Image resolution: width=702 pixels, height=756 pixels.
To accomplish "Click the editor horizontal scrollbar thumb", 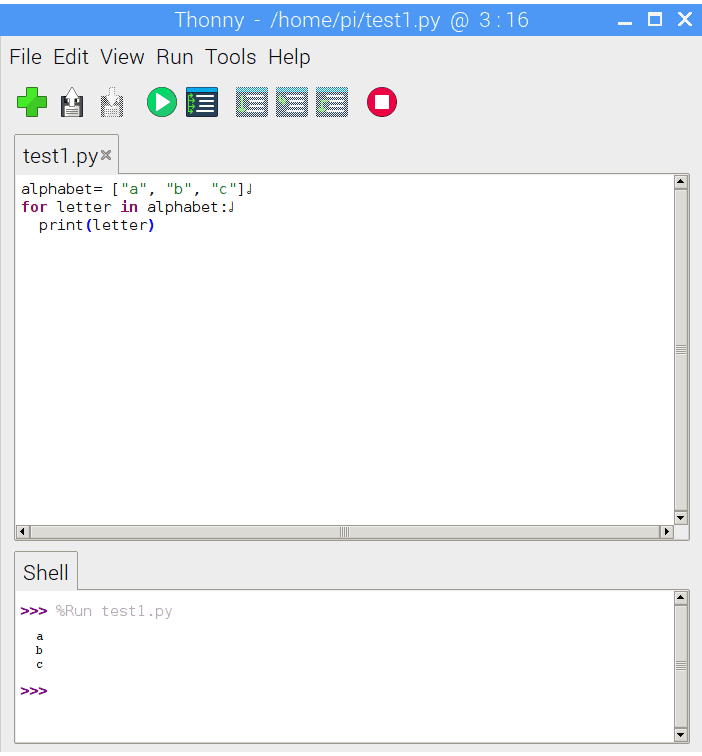I will 344,532.
